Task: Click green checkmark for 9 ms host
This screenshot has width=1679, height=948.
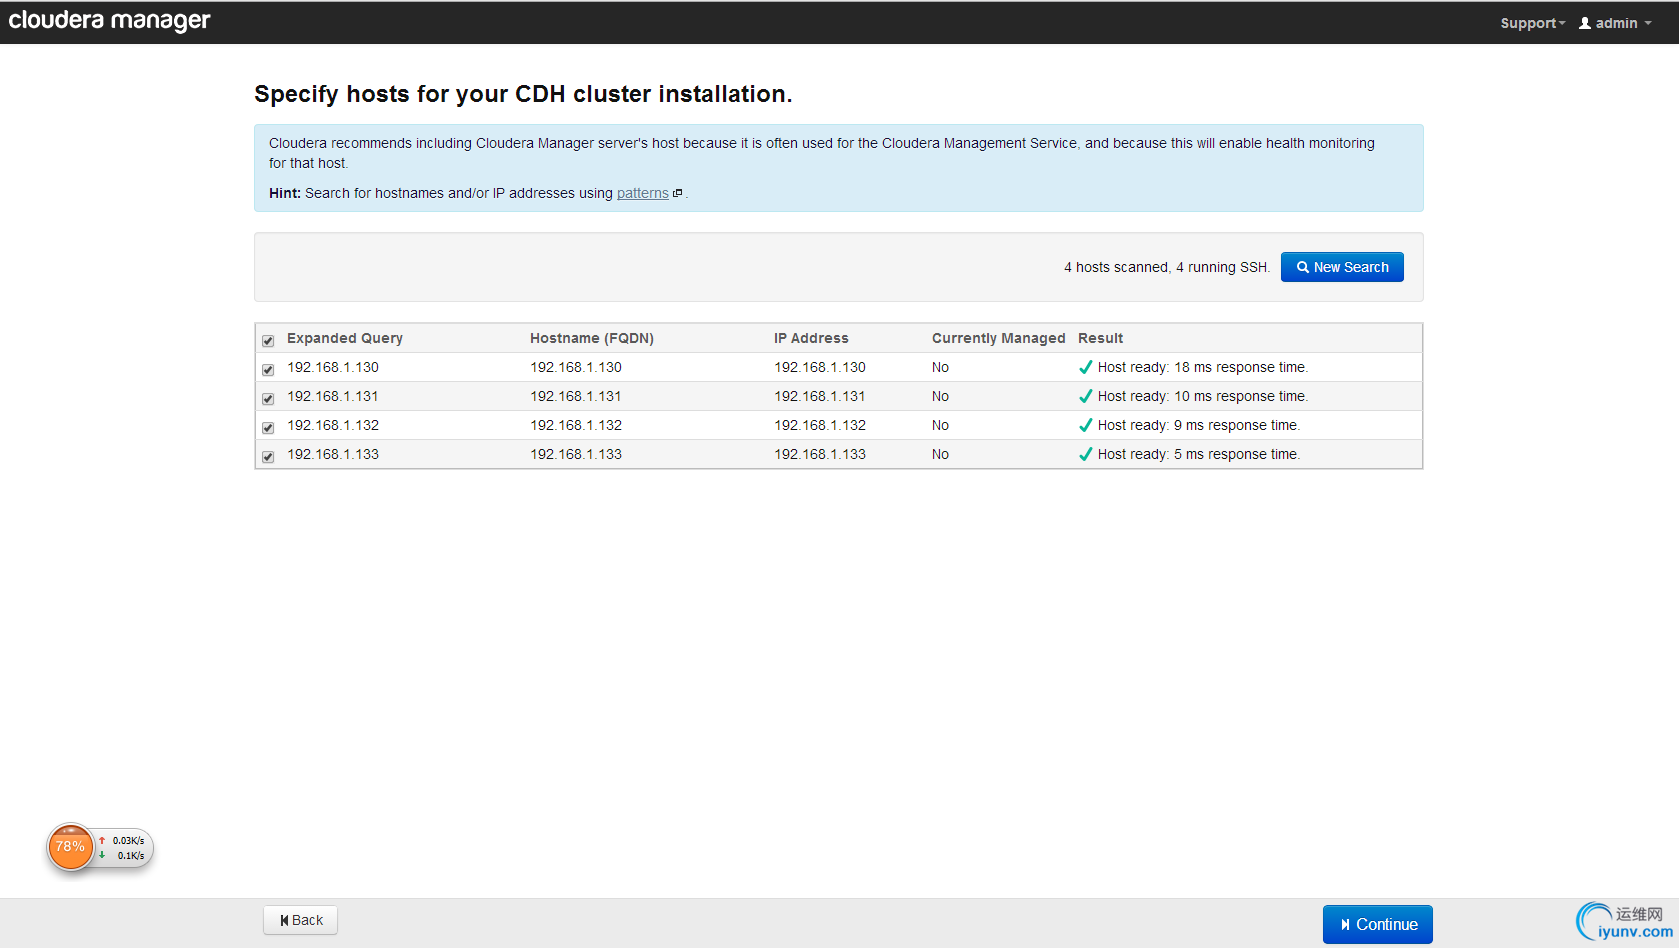Action: point(1085,425)
